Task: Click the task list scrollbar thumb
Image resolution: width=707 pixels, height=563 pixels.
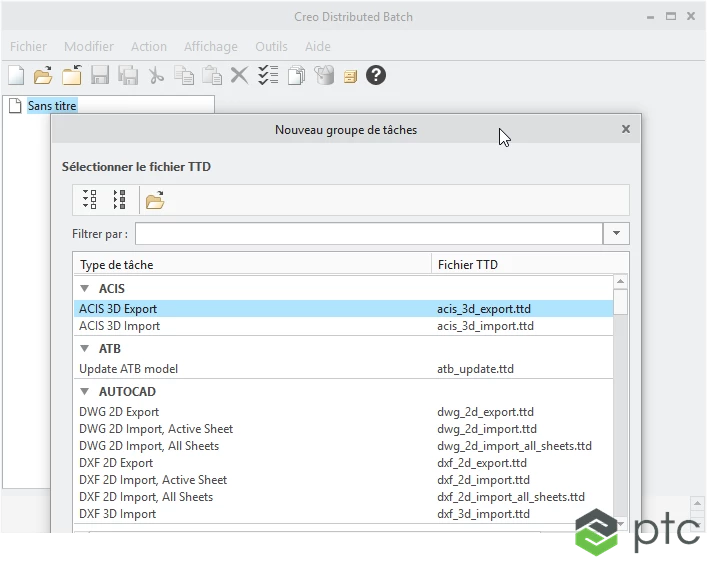Action: 620,302
